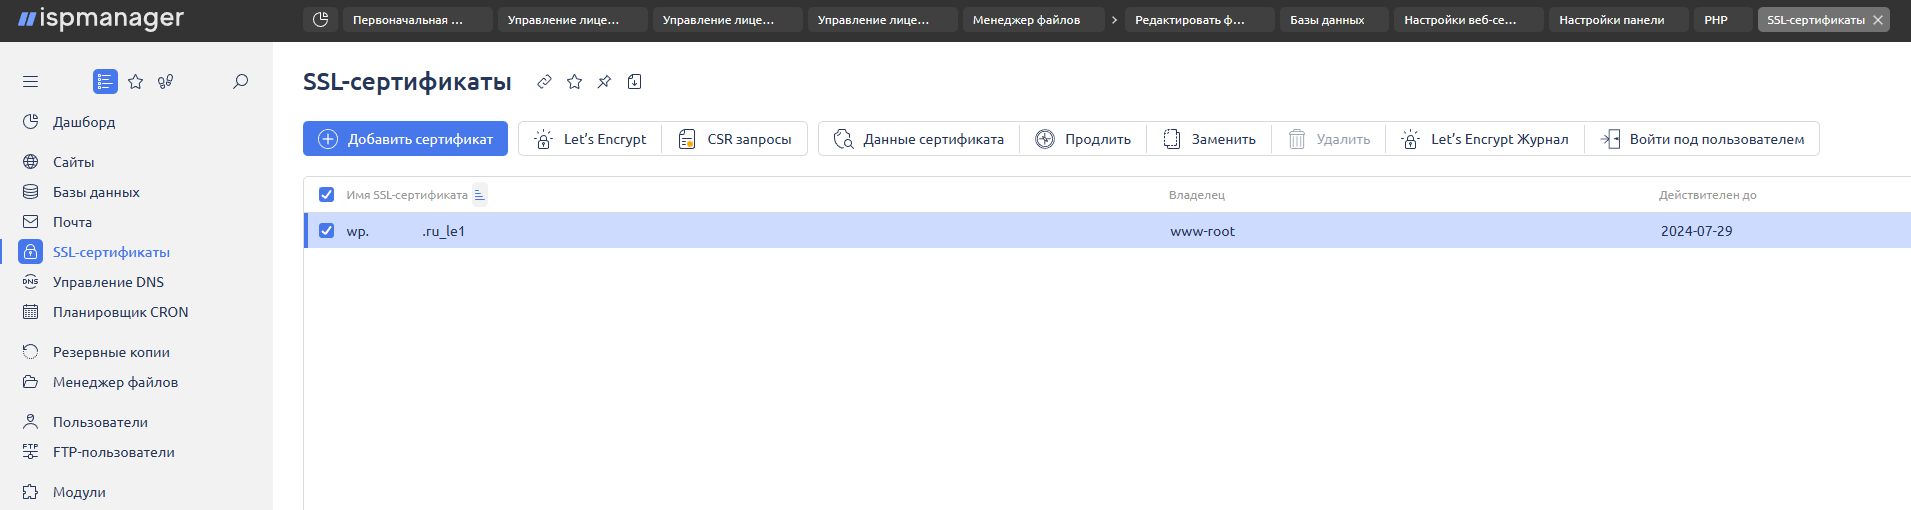The width and height of the screenshot is (1911, 510).
Task: Expand tab overflow chevron after Менеджер файлов
Action: 1114,20
